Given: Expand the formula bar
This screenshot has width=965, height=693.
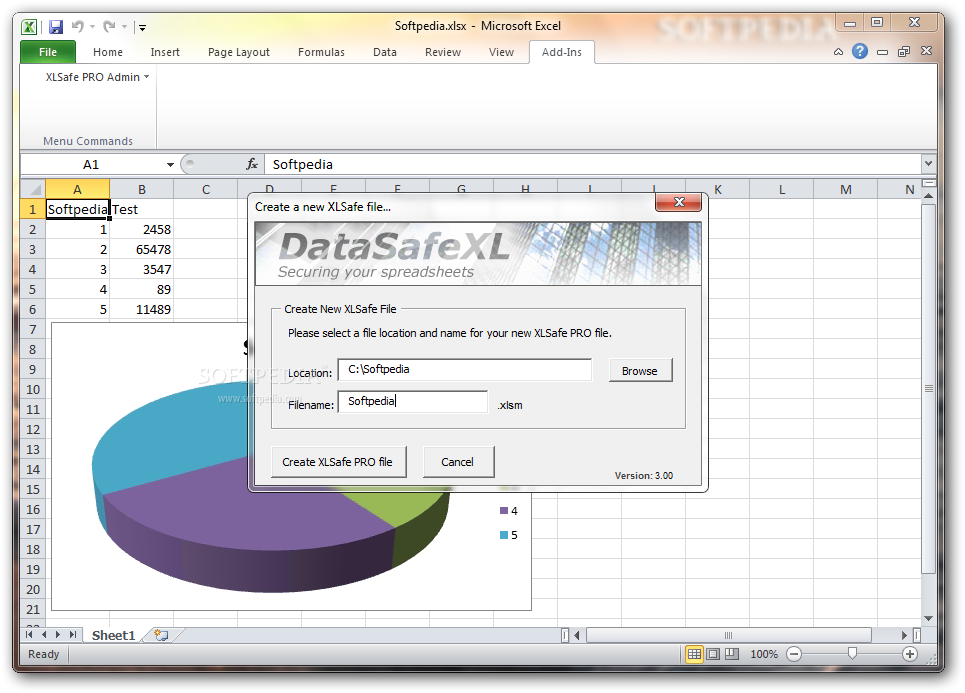Looking at the screenshot, I should point(928,164).
